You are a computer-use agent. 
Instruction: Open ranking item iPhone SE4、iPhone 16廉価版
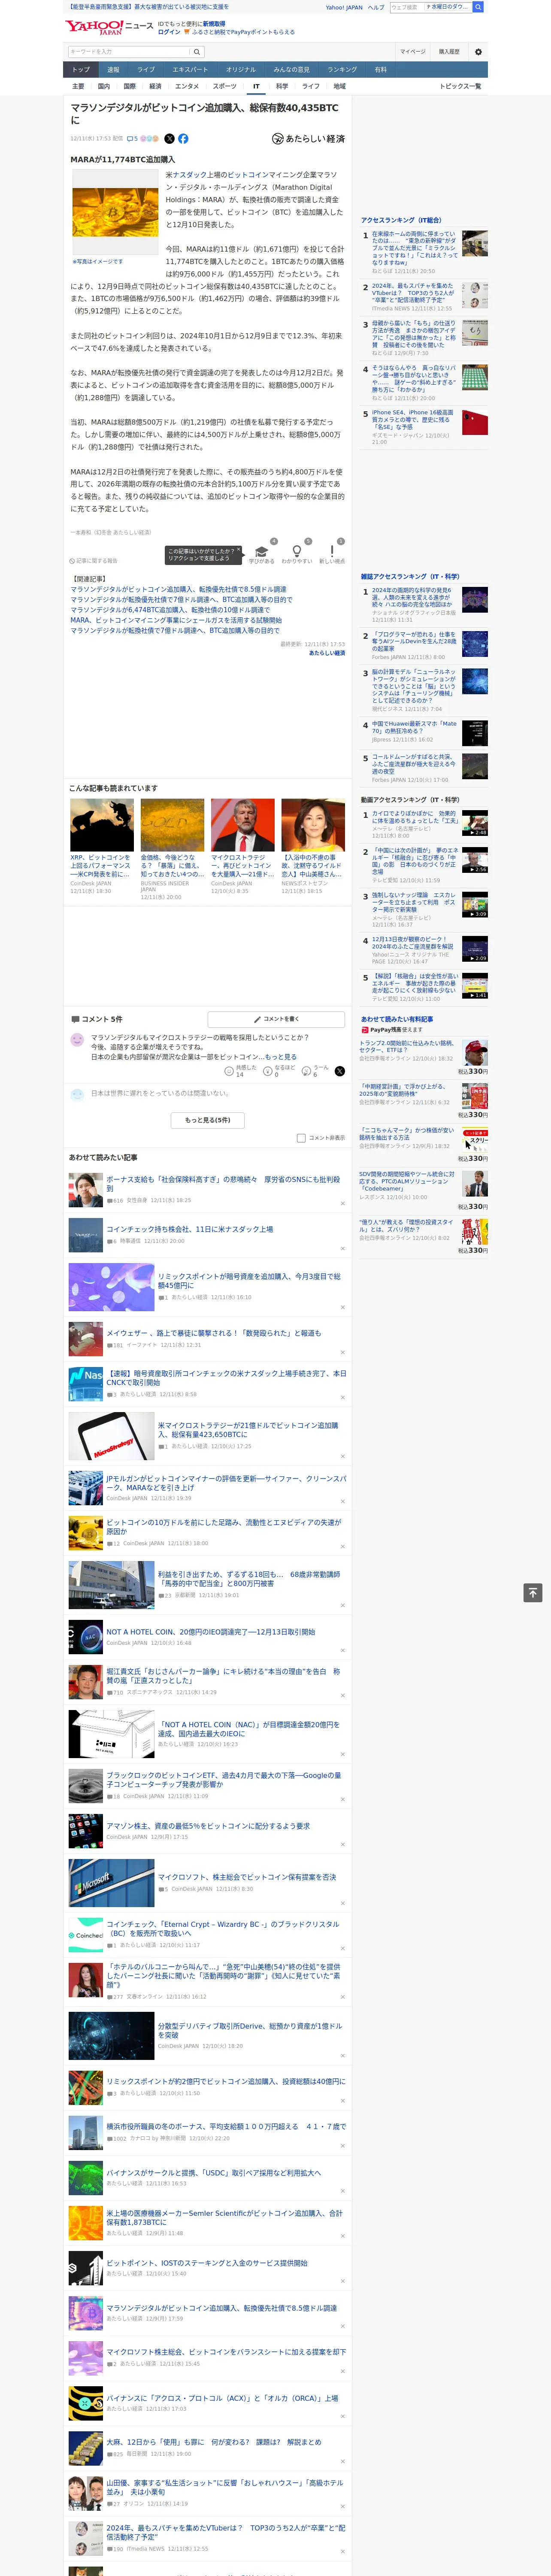pos(413,419)
